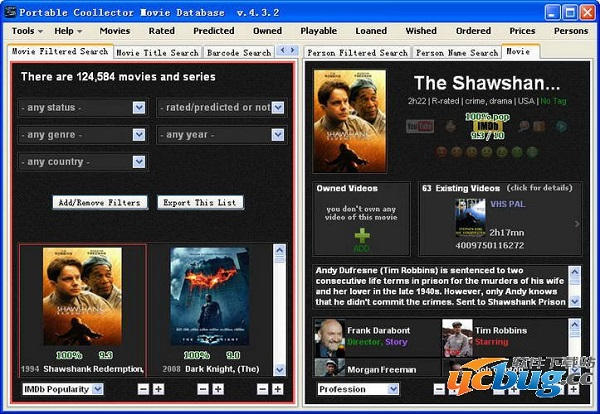Click the blue play icon beside IMDb
This screenshot has width=600, height=414.
(561, 126)
